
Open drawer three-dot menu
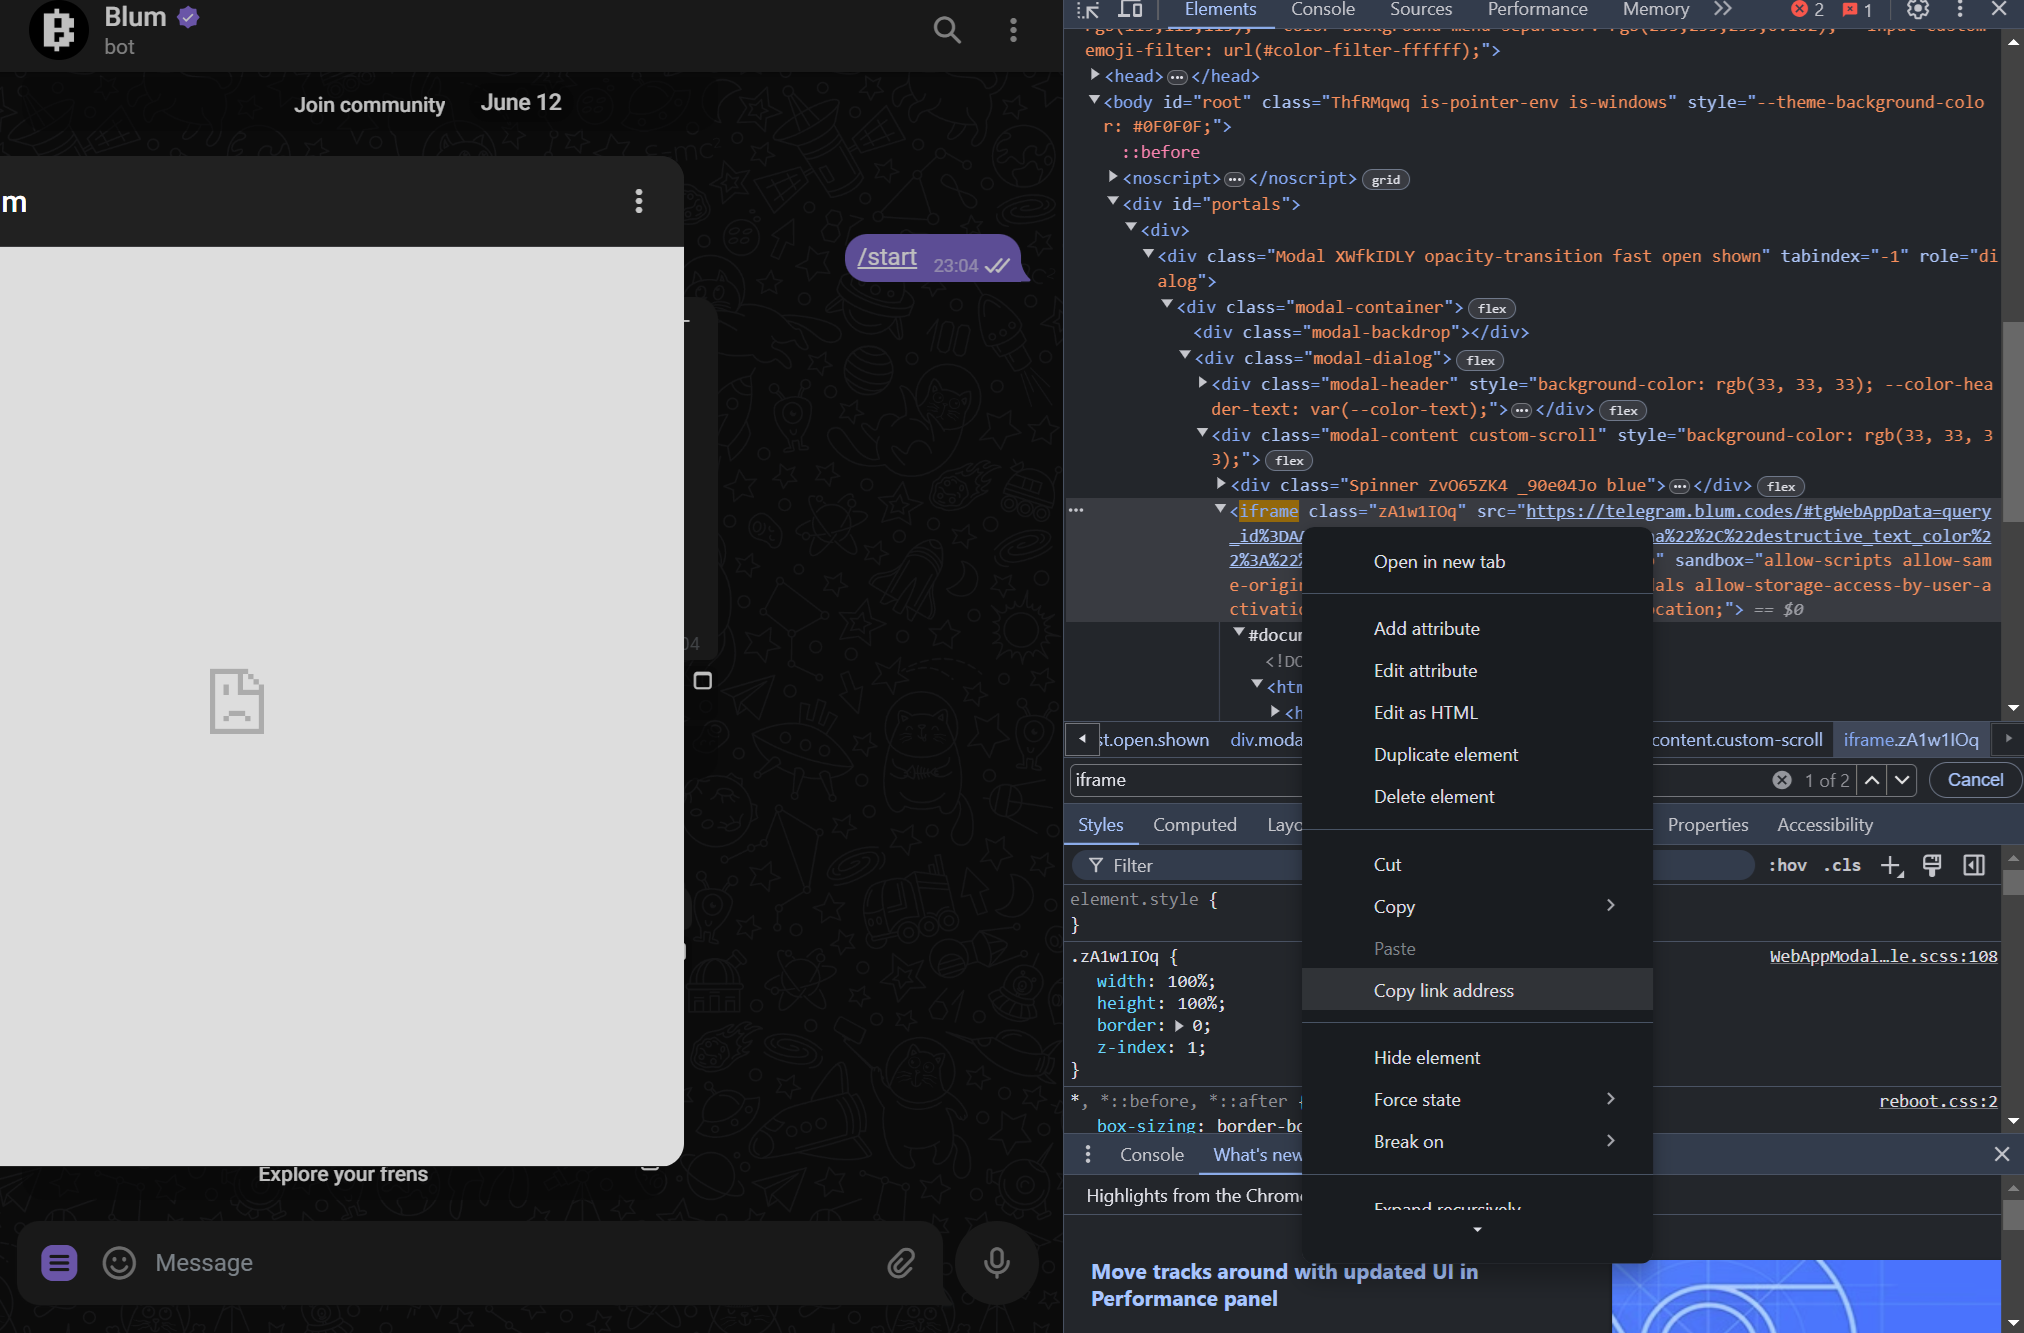[1088, 1155]
